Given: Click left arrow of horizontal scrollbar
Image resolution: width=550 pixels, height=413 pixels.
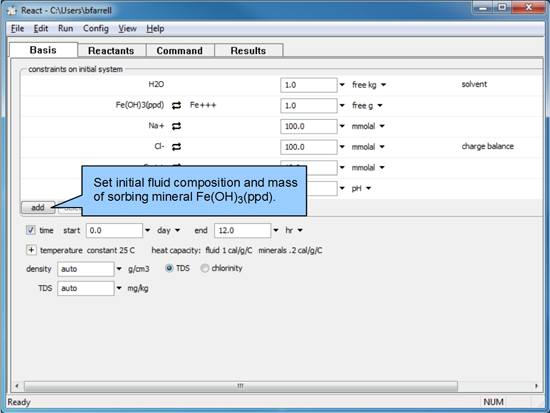Looking at the screenshot, I should (x=17, y=386).
